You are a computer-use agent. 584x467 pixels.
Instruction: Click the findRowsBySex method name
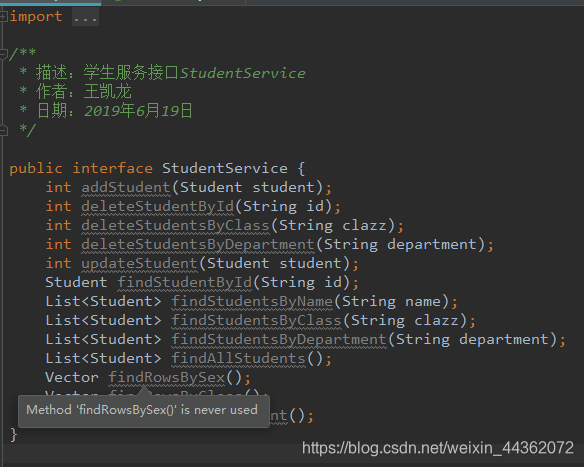(167, 378)
